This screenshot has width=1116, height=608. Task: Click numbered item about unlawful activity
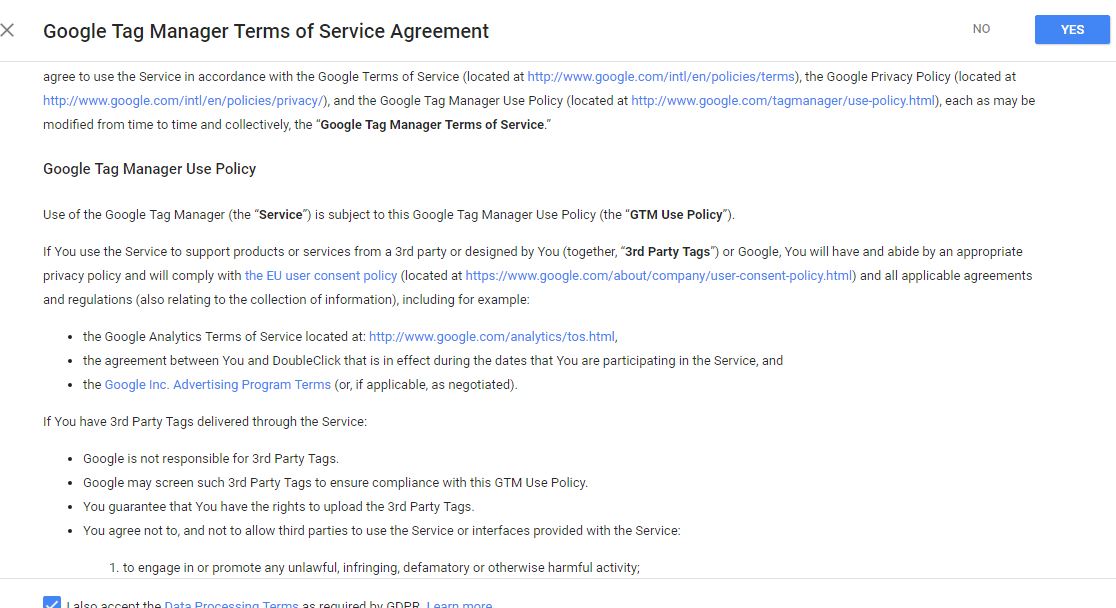pyautogui.click(x=380, y=568)
